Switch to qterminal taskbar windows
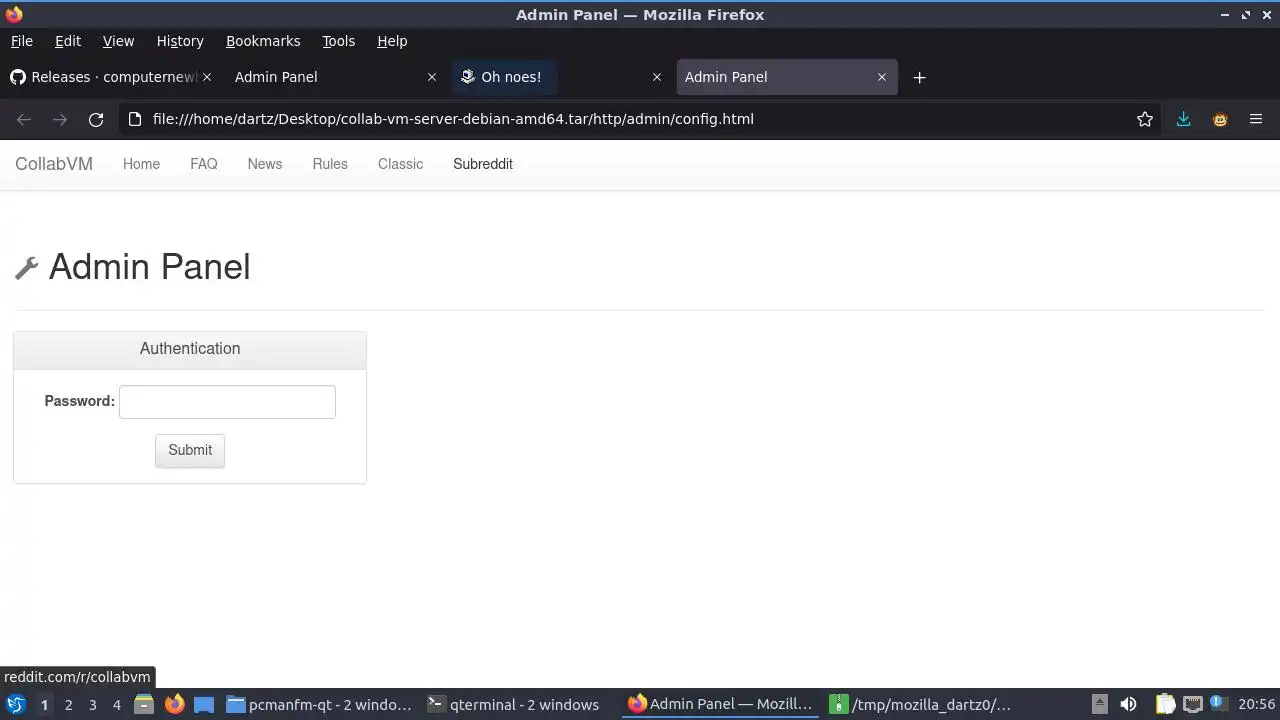Image resolution: width=1280 pixels, height=720 pixels. click(x=514, y=705)
